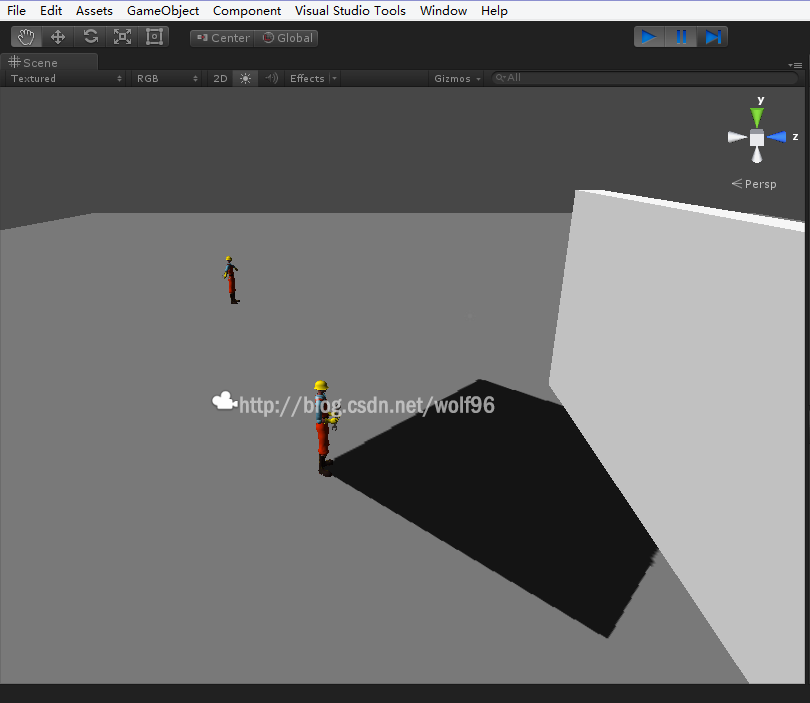Image resolution: width=810 pixels, height=703 pixels.
Task: Select the Rect transform tool
Action: point(154,37)
